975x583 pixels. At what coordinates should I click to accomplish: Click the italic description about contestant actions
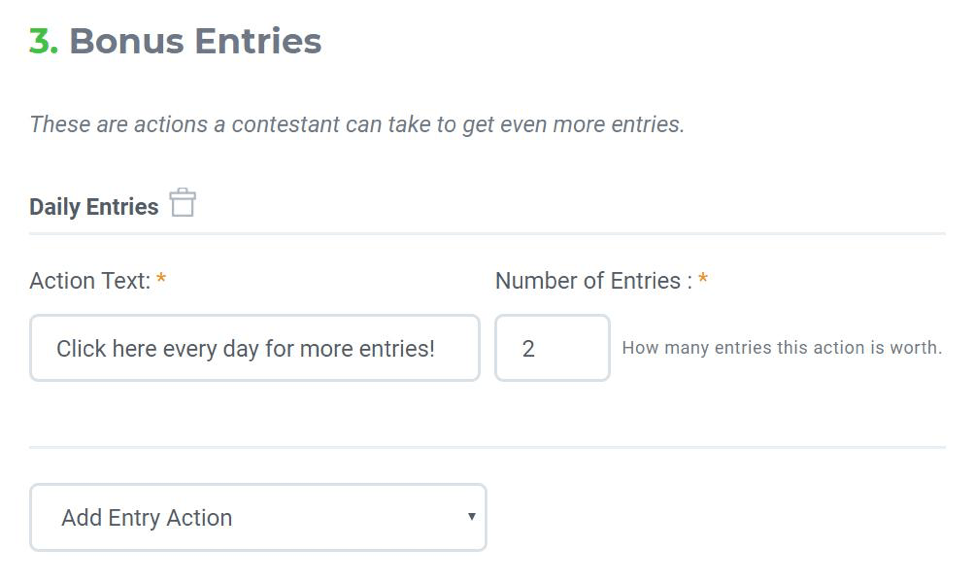pos(356,125)
